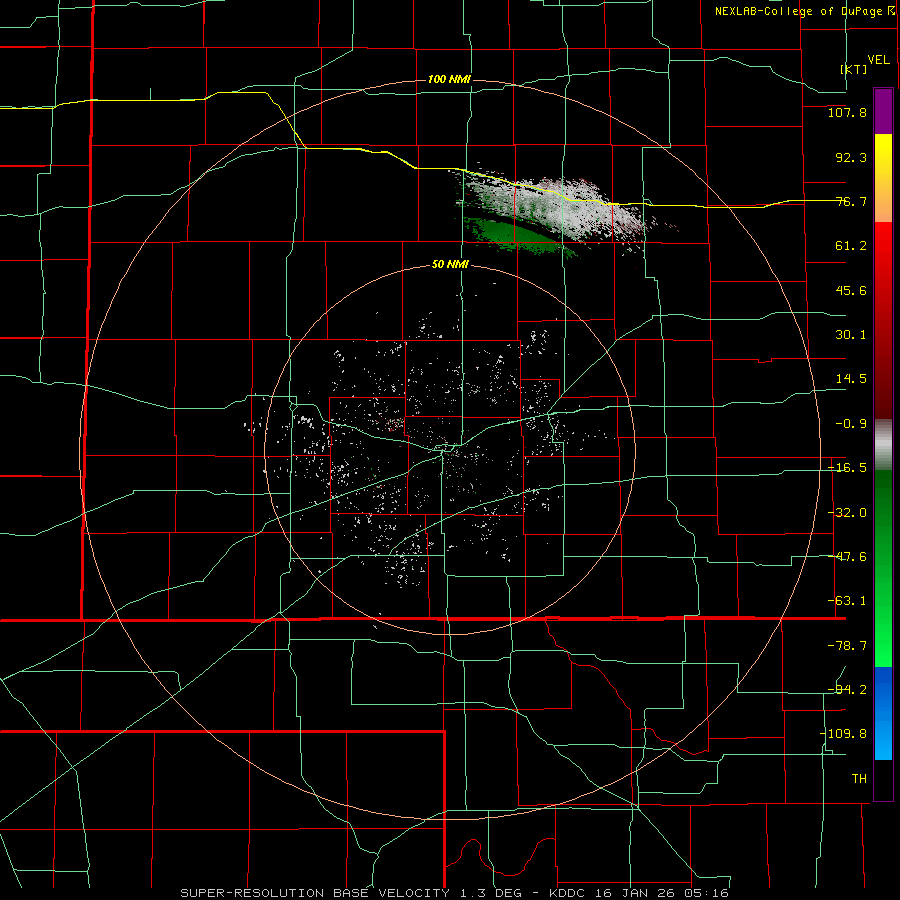The image size is (900, 900).
Task: Click the -0.9 velocity scale value
Action: click(851, 424)
